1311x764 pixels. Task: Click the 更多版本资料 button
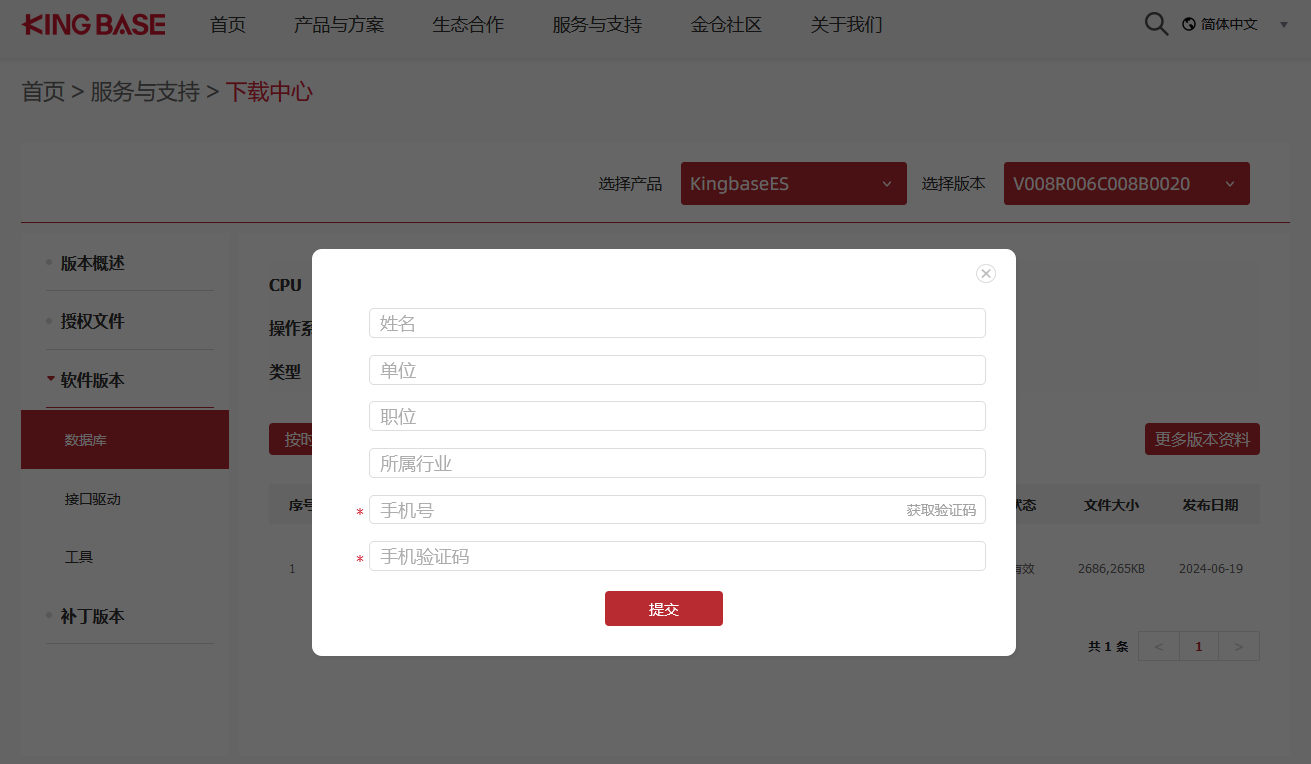point(1202,439)
